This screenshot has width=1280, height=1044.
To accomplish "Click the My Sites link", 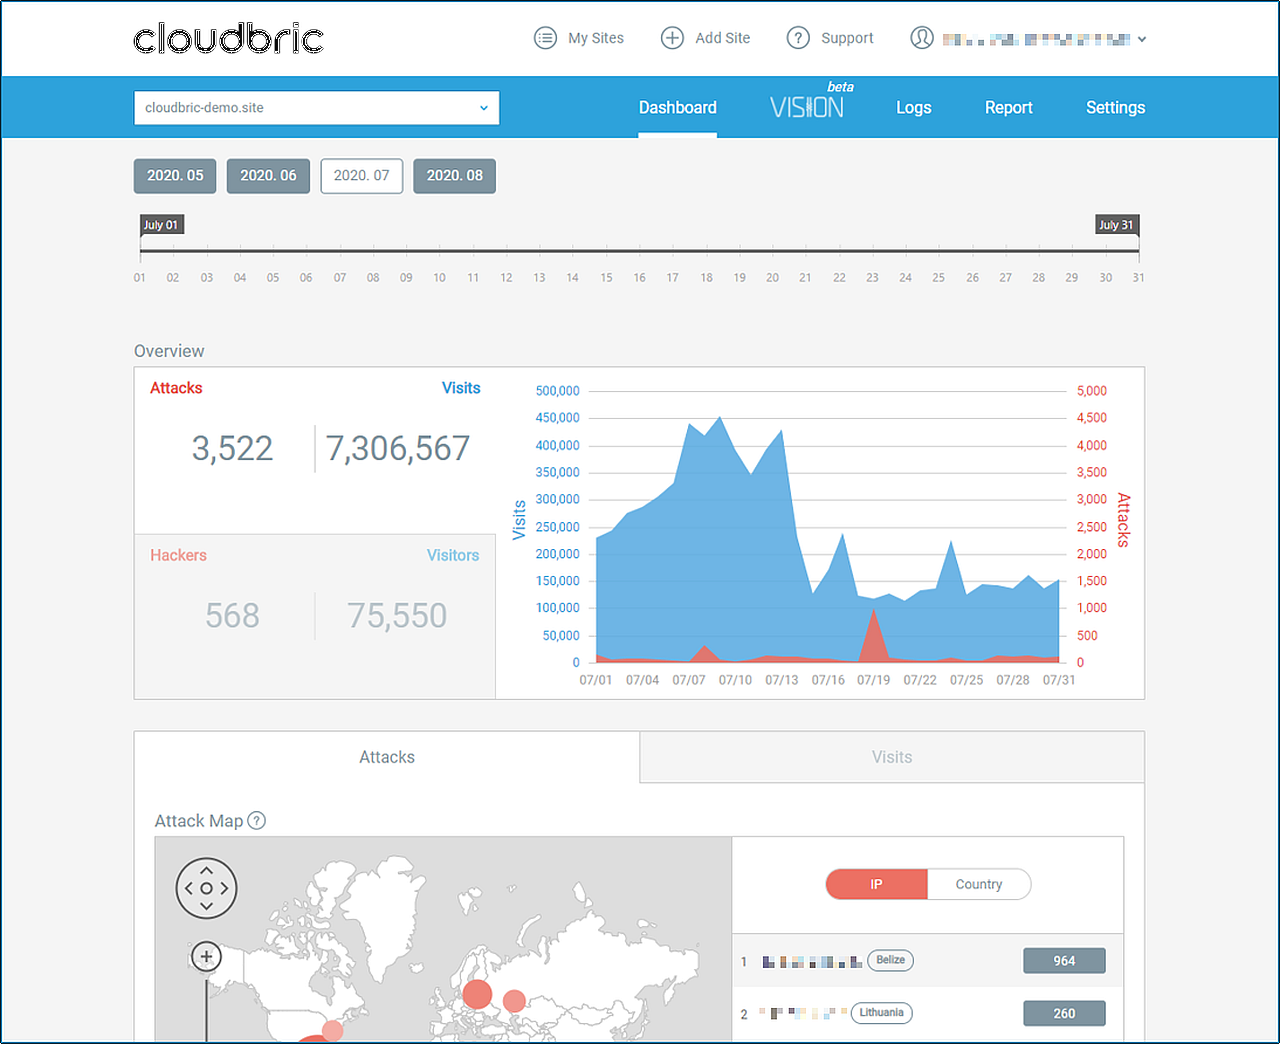I will point(596,38).
